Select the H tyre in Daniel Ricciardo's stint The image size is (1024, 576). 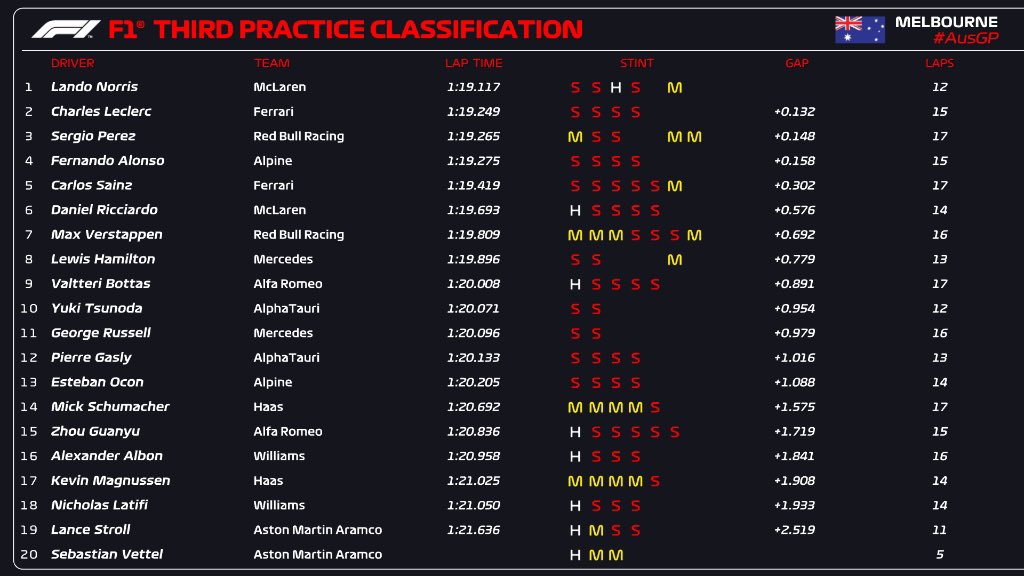pyautogui.click(x=575, y=210)
